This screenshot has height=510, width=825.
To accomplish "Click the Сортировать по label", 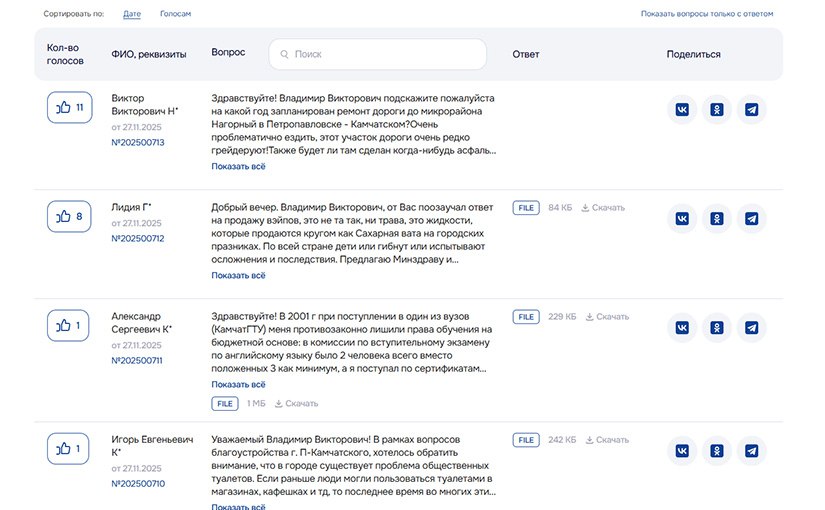I will (74, 14).
